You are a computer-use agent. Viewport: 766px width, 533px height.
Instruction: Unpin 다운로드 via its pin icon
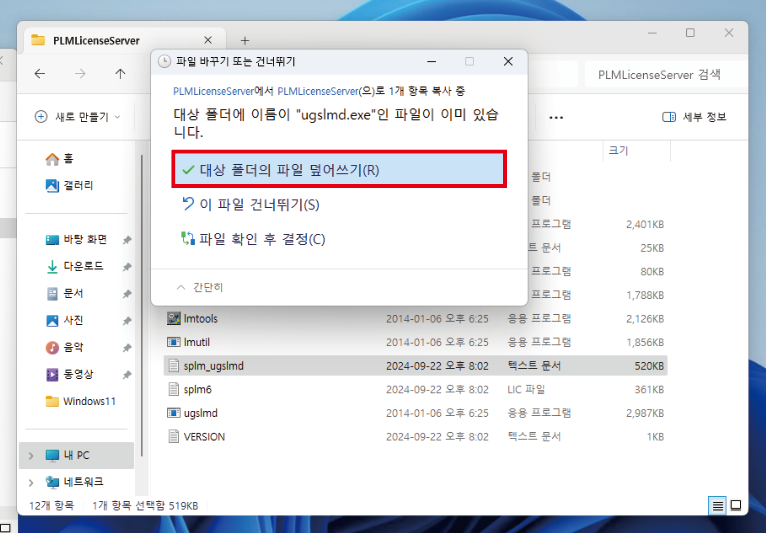[127, 267]
